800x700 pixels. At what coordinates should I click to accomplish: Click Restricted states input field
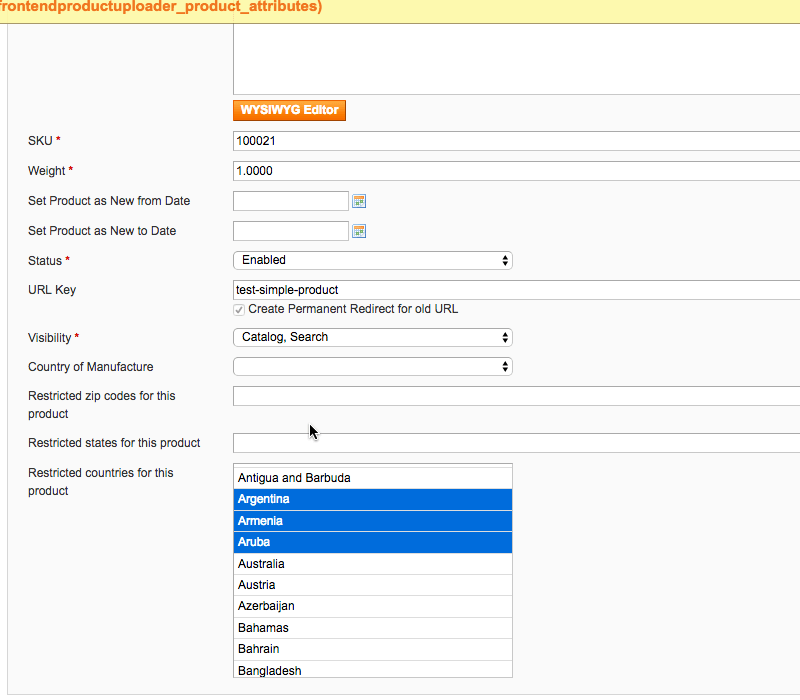[x=515, y=443]
